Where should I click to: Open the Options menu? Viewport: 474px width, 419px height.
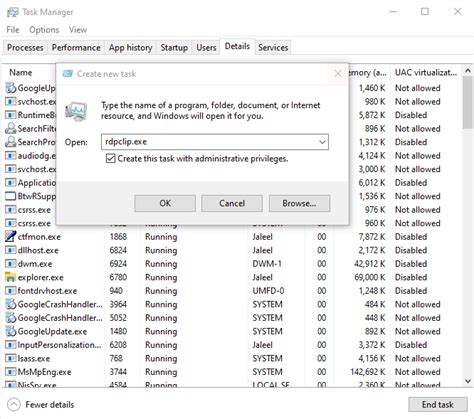point(44,30)
